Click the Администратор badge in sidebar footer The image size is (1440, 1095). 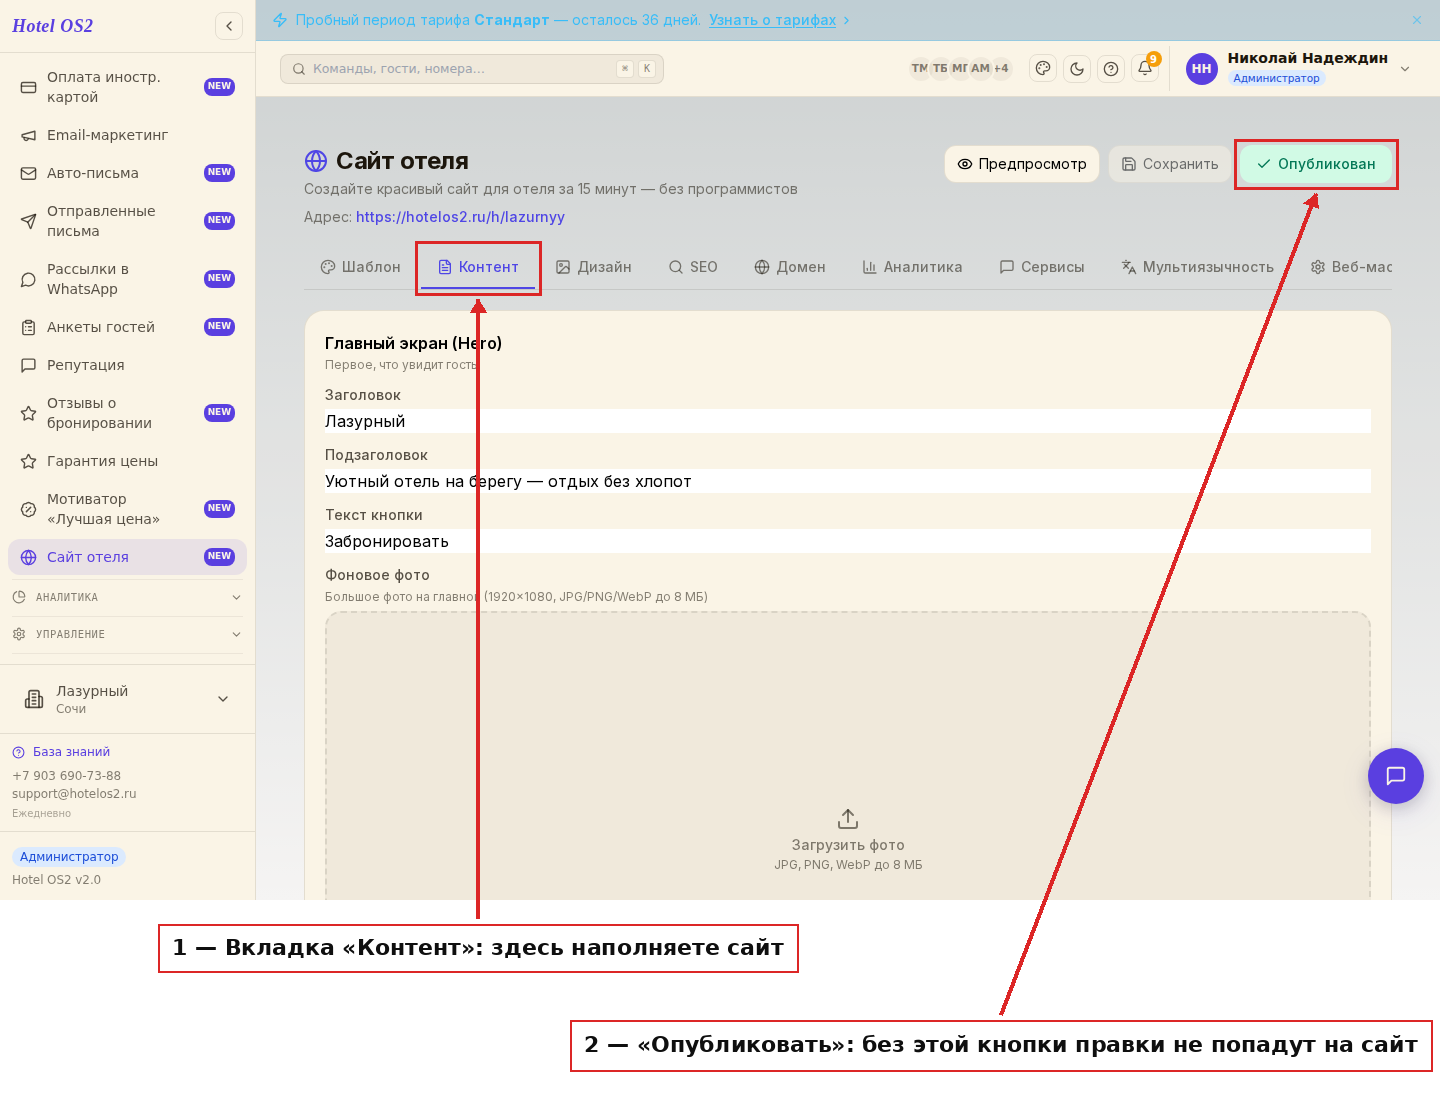(69, 857)
